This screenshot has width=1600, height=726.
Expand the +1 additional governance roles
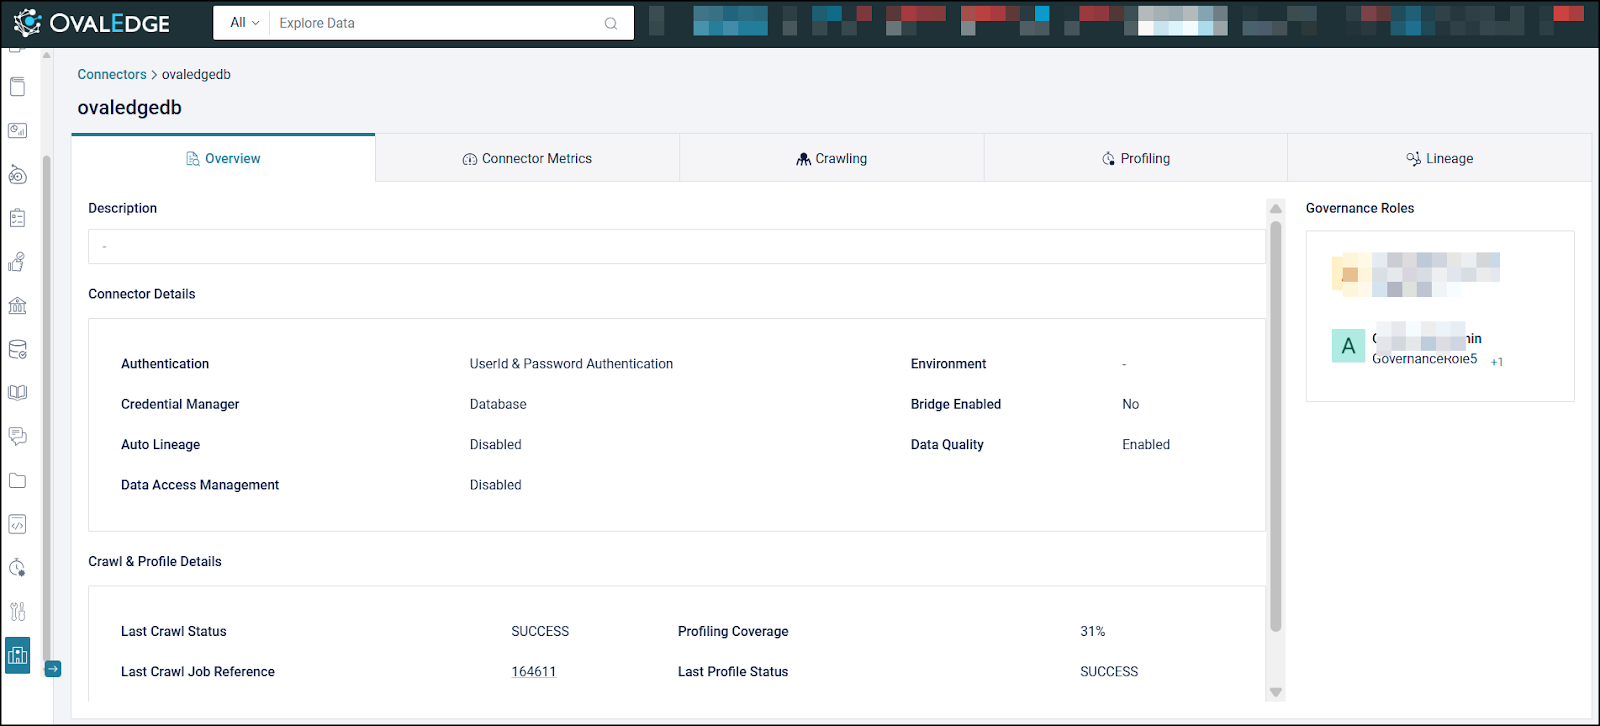pyautogui.click(x=1497, y=362)
